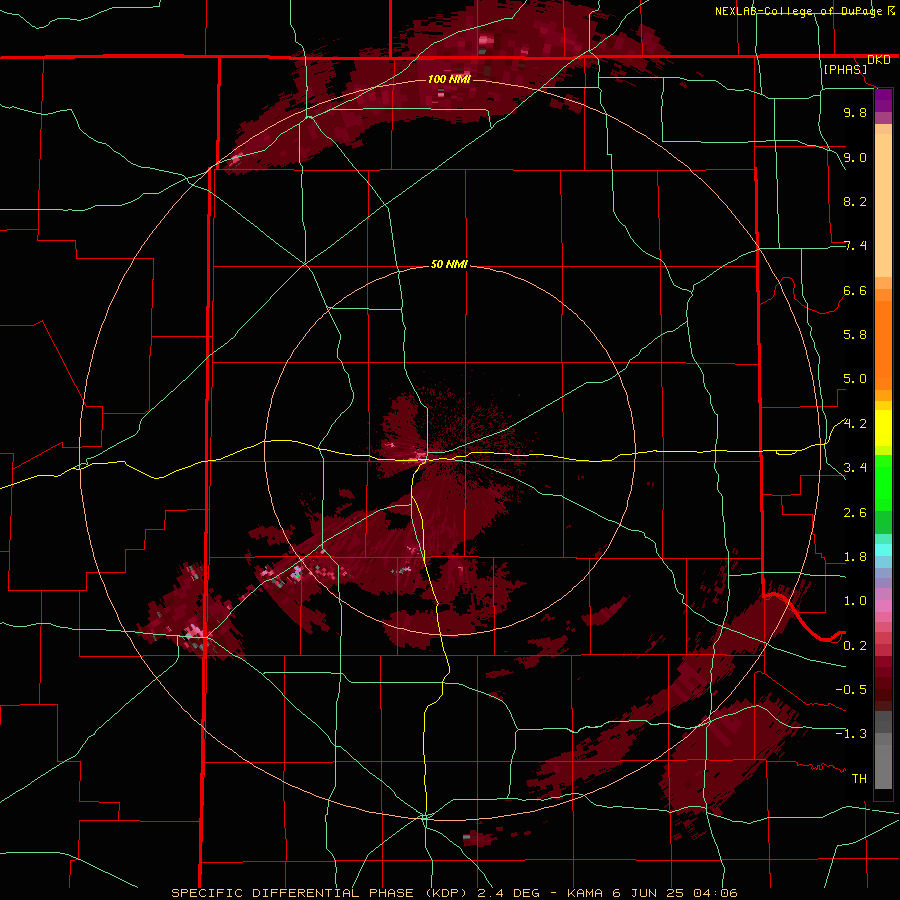The width and height of the screenshot is (900, 900).
Task: Click the -1.3 value on the color scale
Action: click(851, 735)
